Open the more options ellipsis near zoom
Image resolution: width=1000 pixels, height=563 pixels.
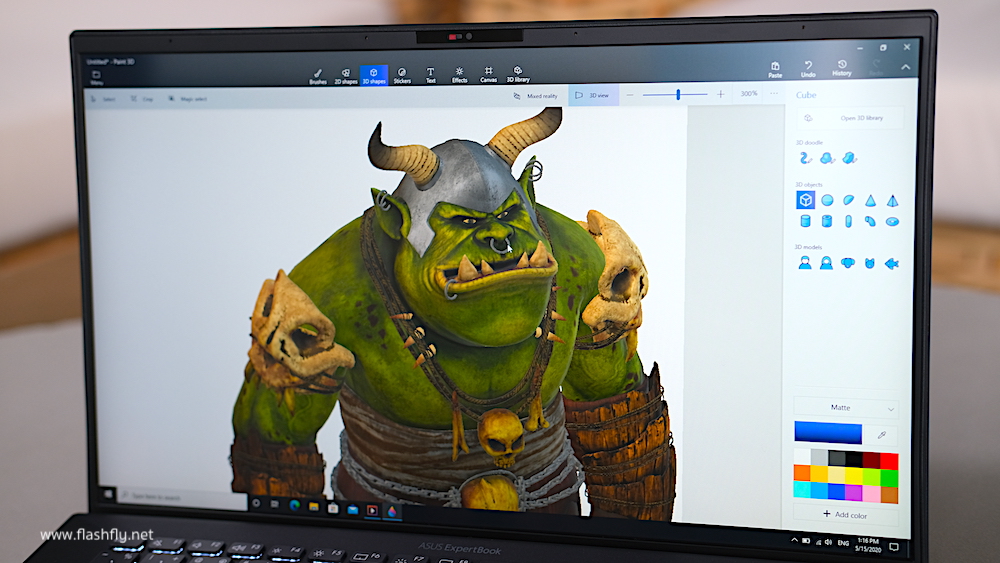click(772, 94)
